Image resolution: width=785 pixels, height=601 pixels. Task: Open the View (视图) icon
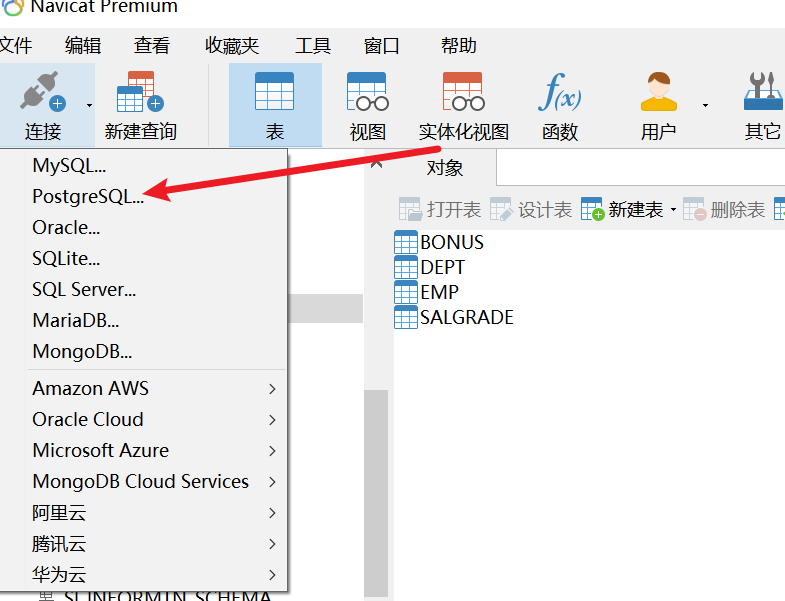click(x=367, y=93)
